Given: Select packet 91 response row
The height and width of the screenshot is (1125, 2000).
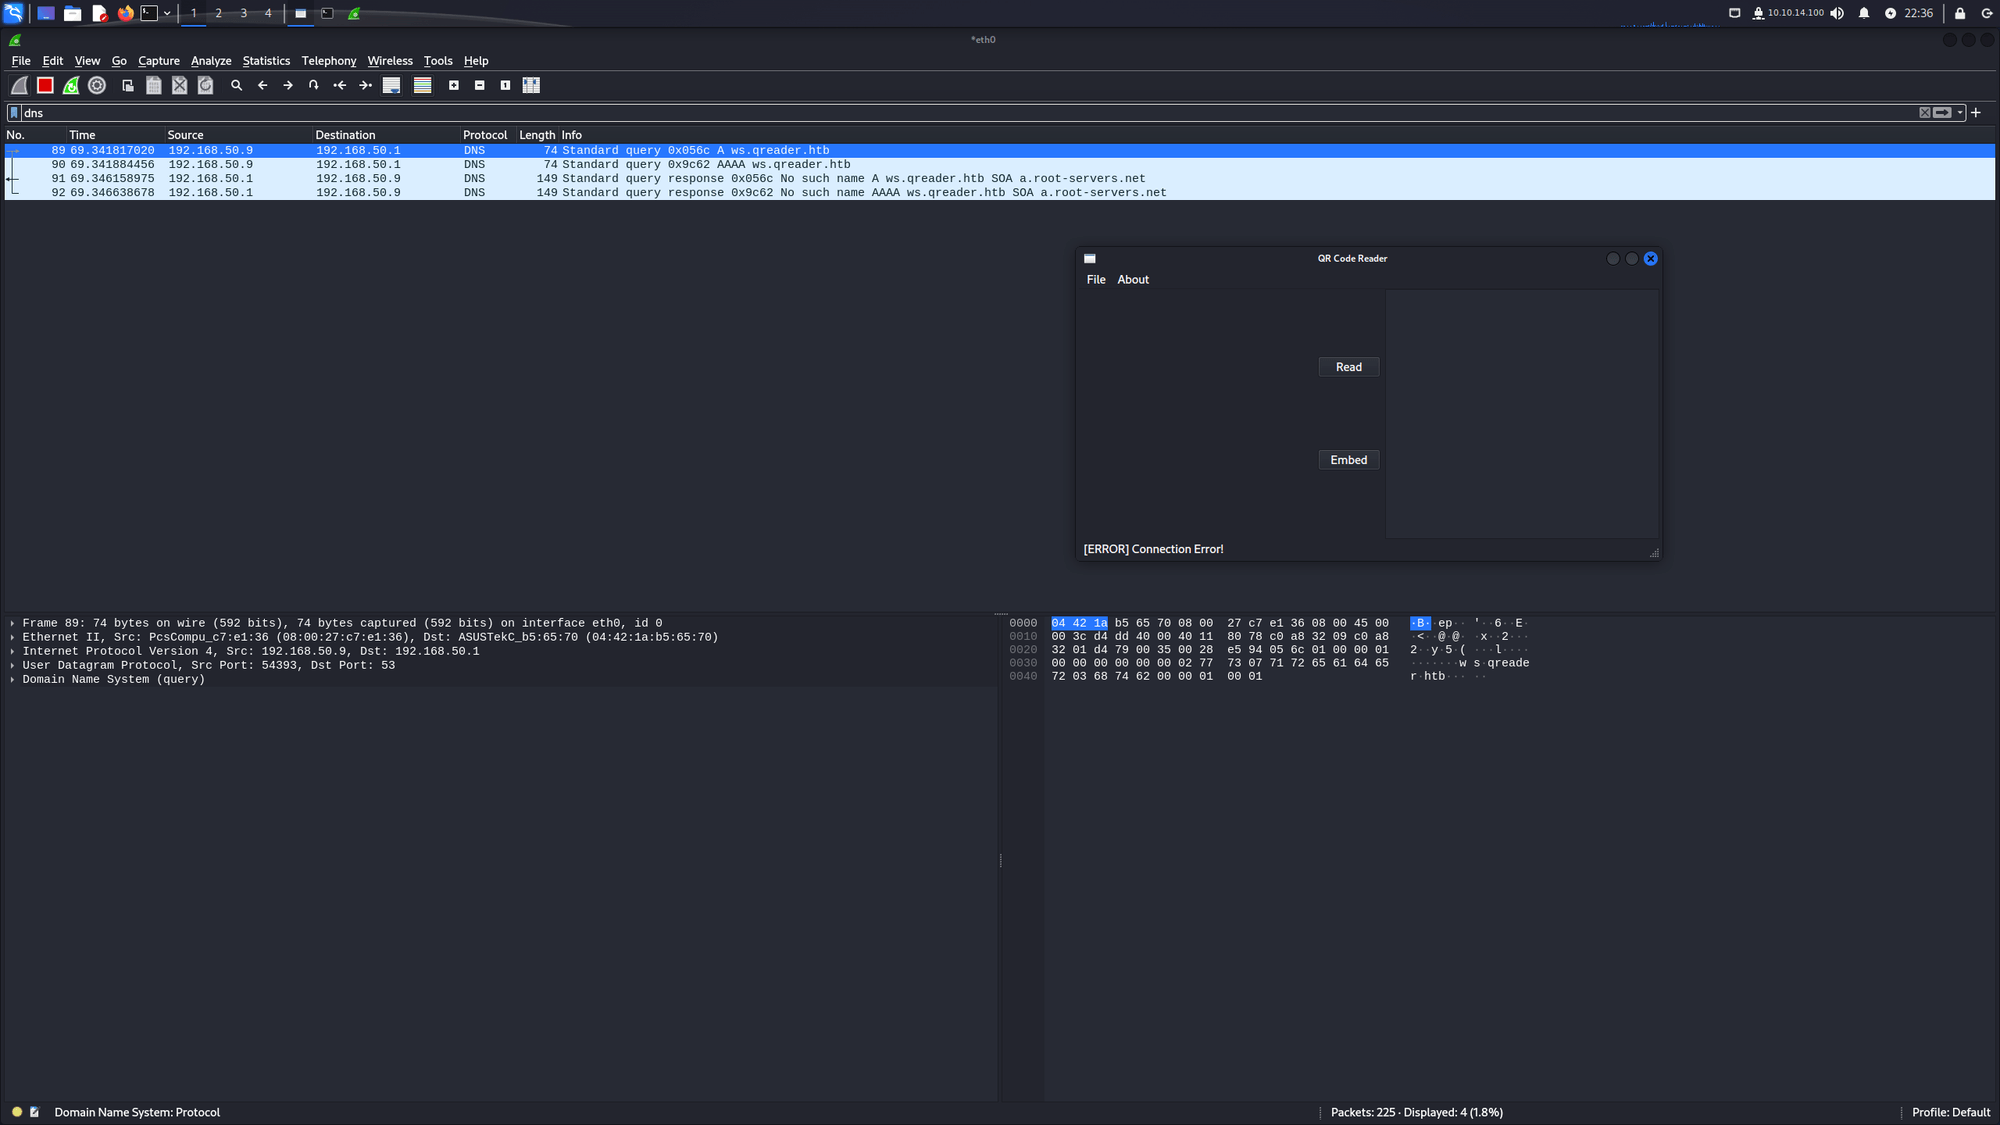Looking at the screenshot, I should click(999, 178).
